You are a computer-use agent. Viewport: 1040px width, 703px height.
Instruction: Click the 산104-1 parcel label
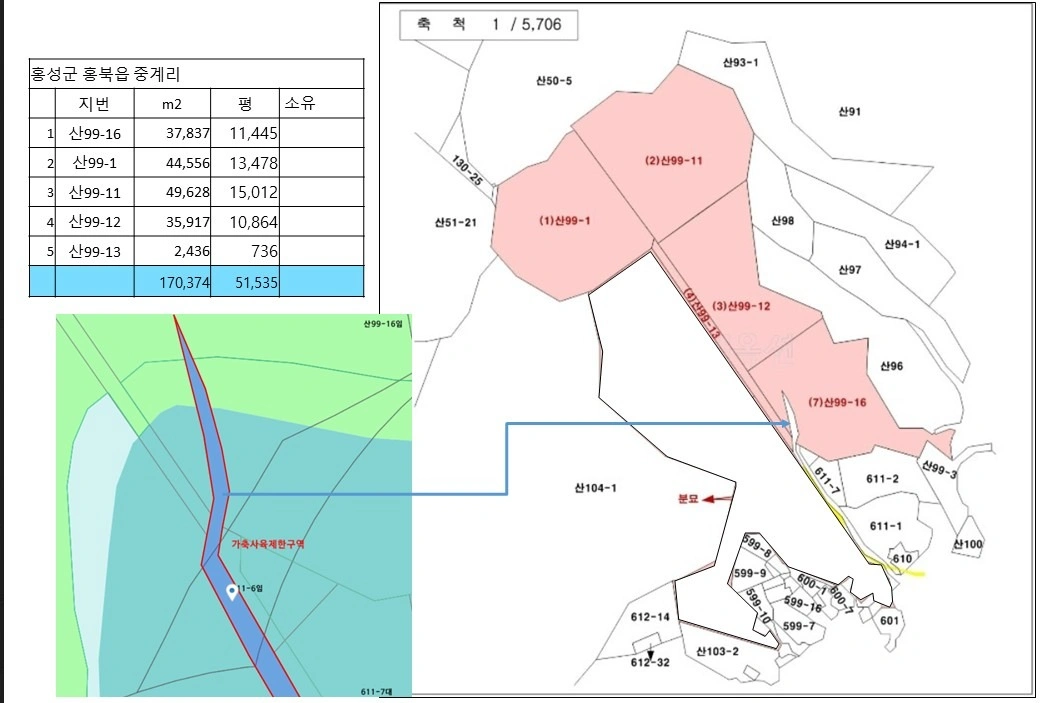(x=595, y=488)
